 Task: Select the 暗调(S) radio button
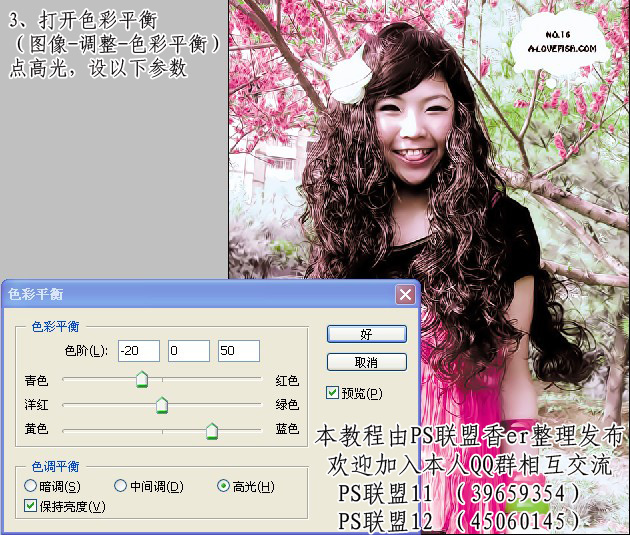click(30, 486)
